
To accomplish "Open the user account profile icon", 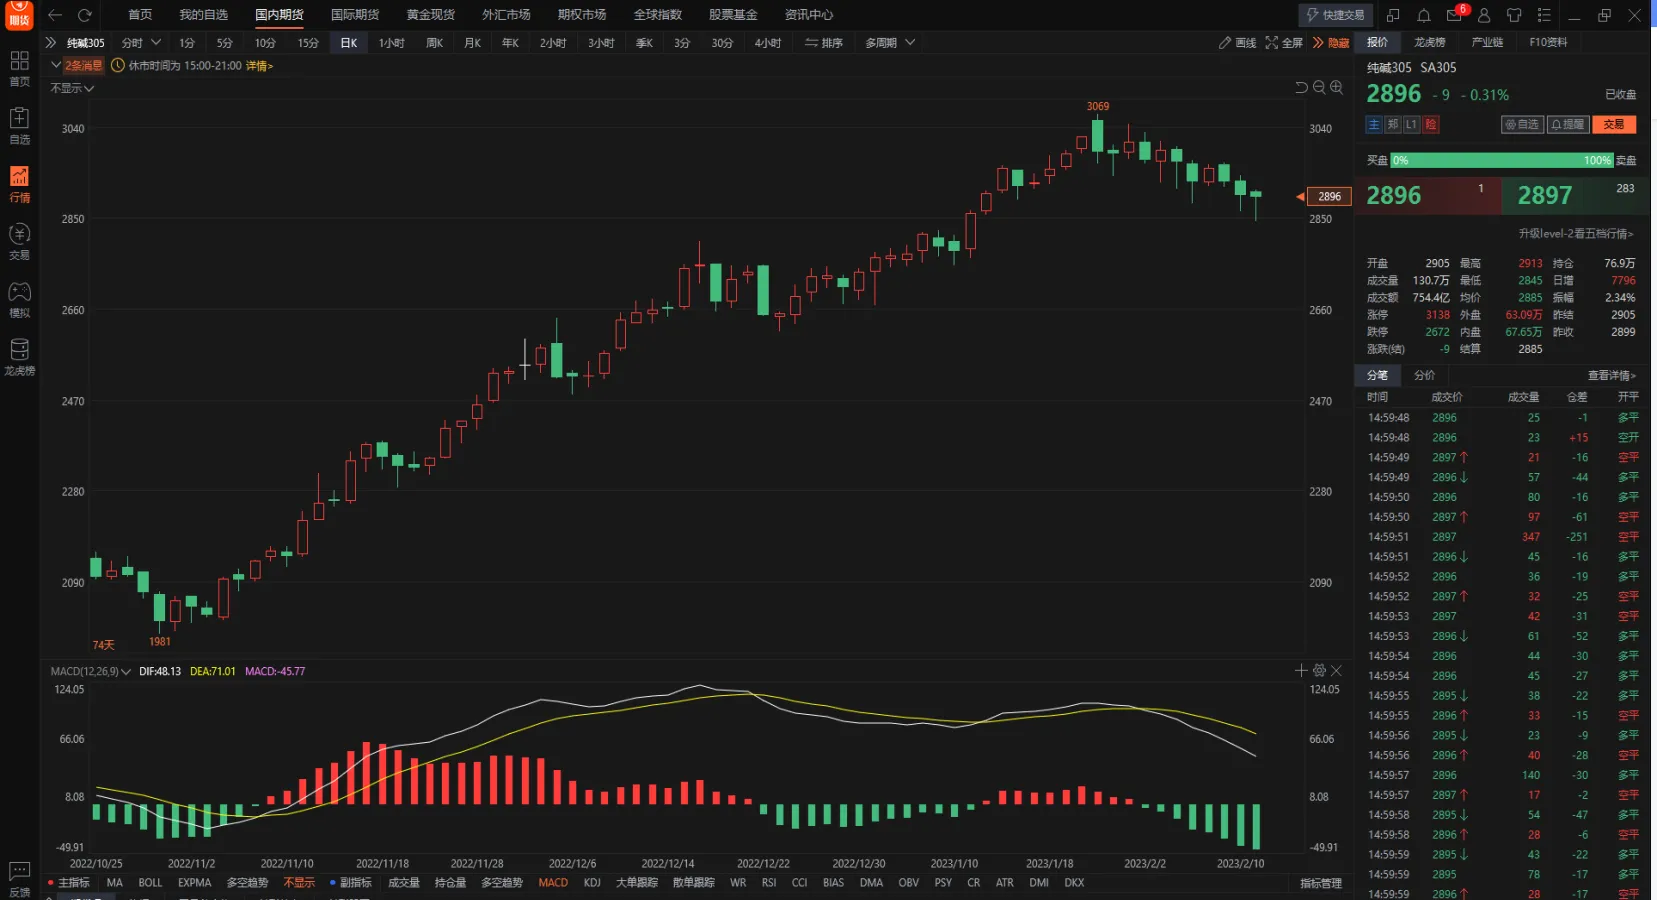I will (x=1484, y=15).
